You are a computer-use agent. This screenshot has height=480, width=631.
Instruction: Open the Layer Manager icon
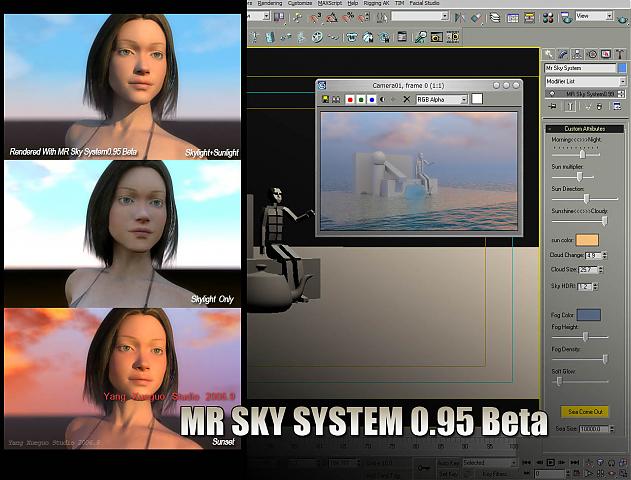coord(495,17)
